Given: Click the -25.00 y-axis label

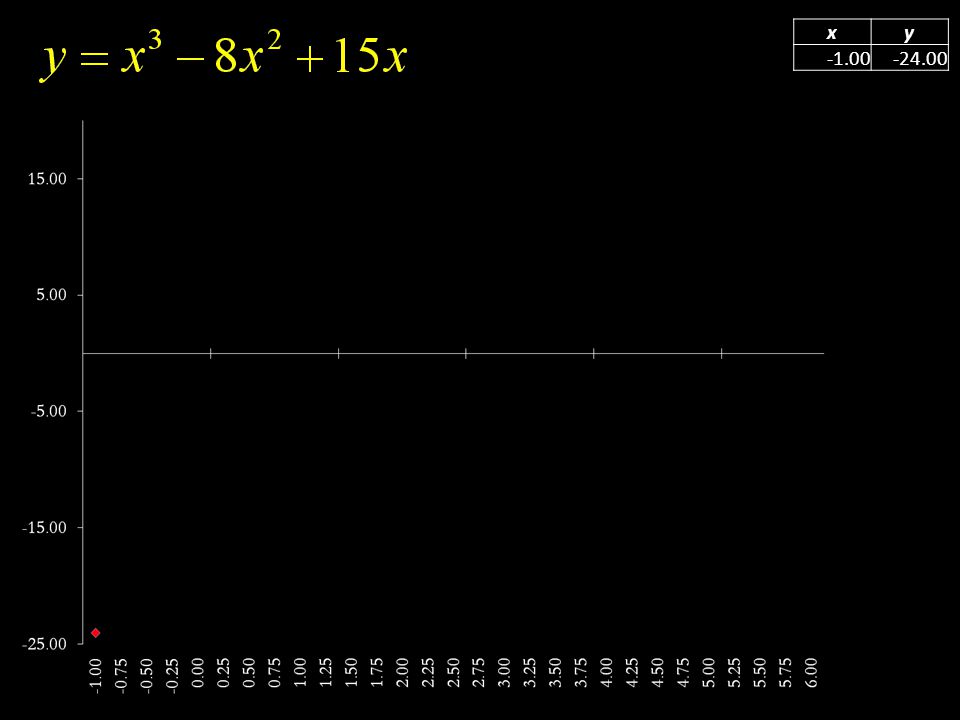Looking at the screenshot, I should tap(44, 643).
